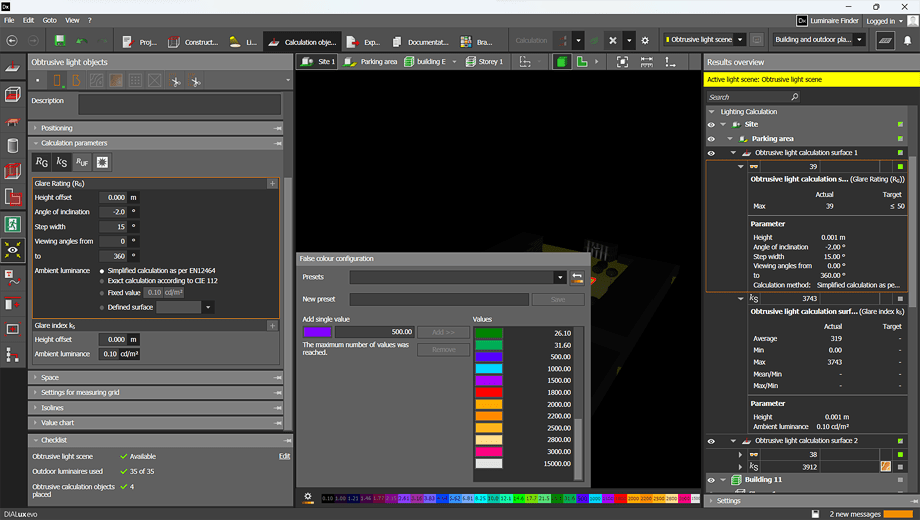This screenshot has width=920, height=520.
Task: Select the RUF upward flux icon
Action: coord(82,162)
